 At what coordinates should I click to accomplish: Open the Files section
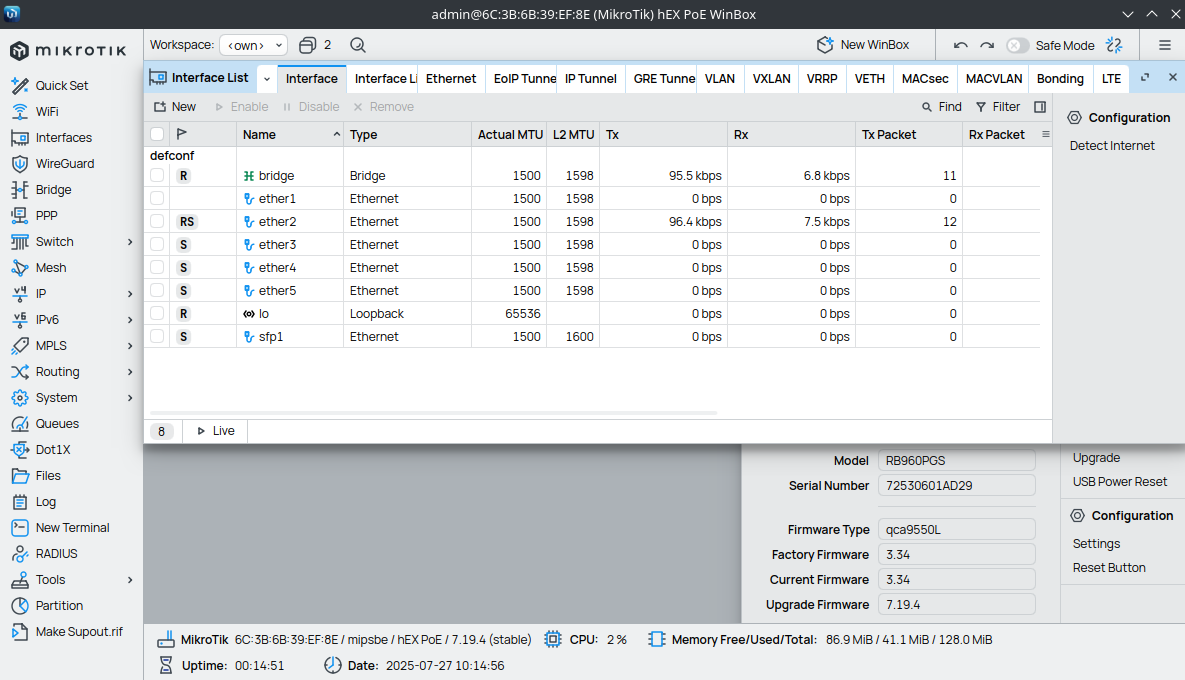coord(48,476)
